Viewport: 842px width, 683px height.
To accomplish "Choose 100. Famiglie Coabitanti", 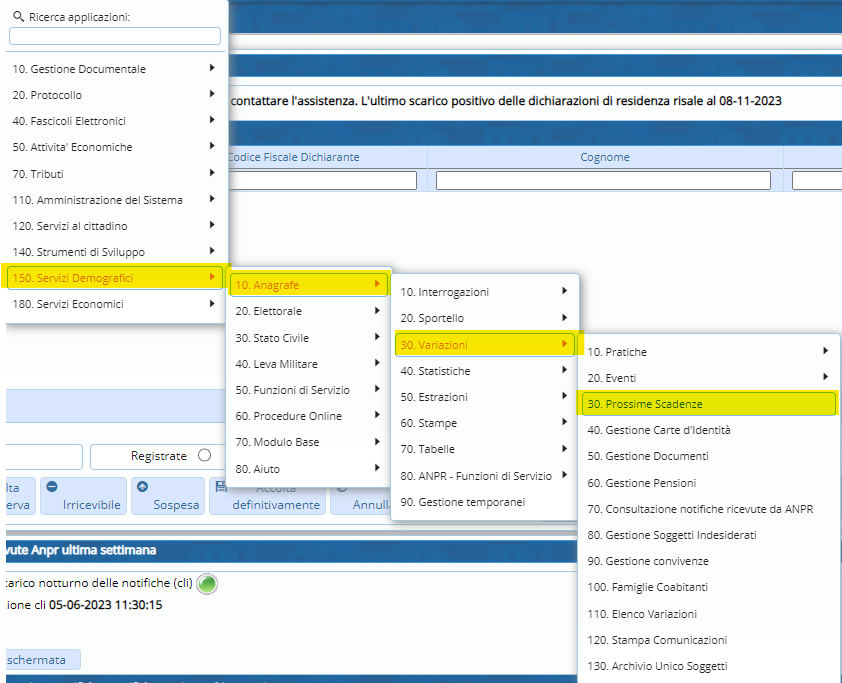I will click(x=709, y=587).
